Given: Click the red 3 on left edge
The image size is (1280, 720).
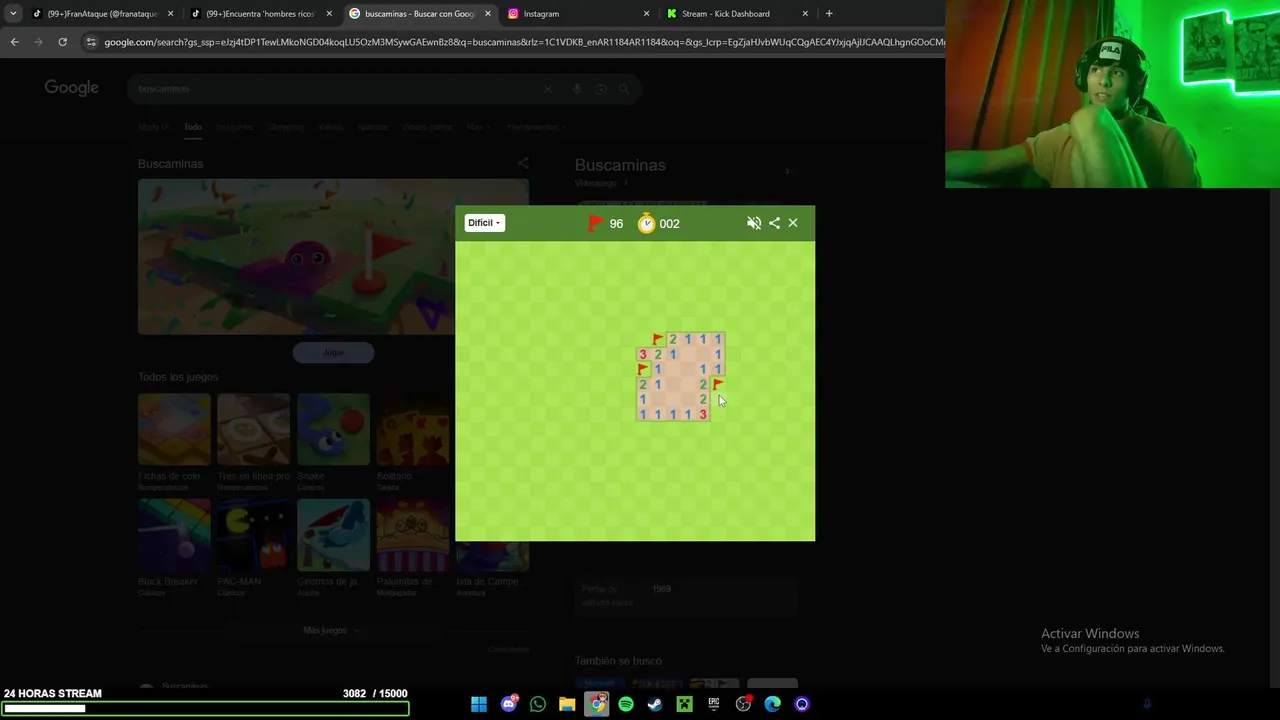Looking at the screenshot, I should (643, 355).
